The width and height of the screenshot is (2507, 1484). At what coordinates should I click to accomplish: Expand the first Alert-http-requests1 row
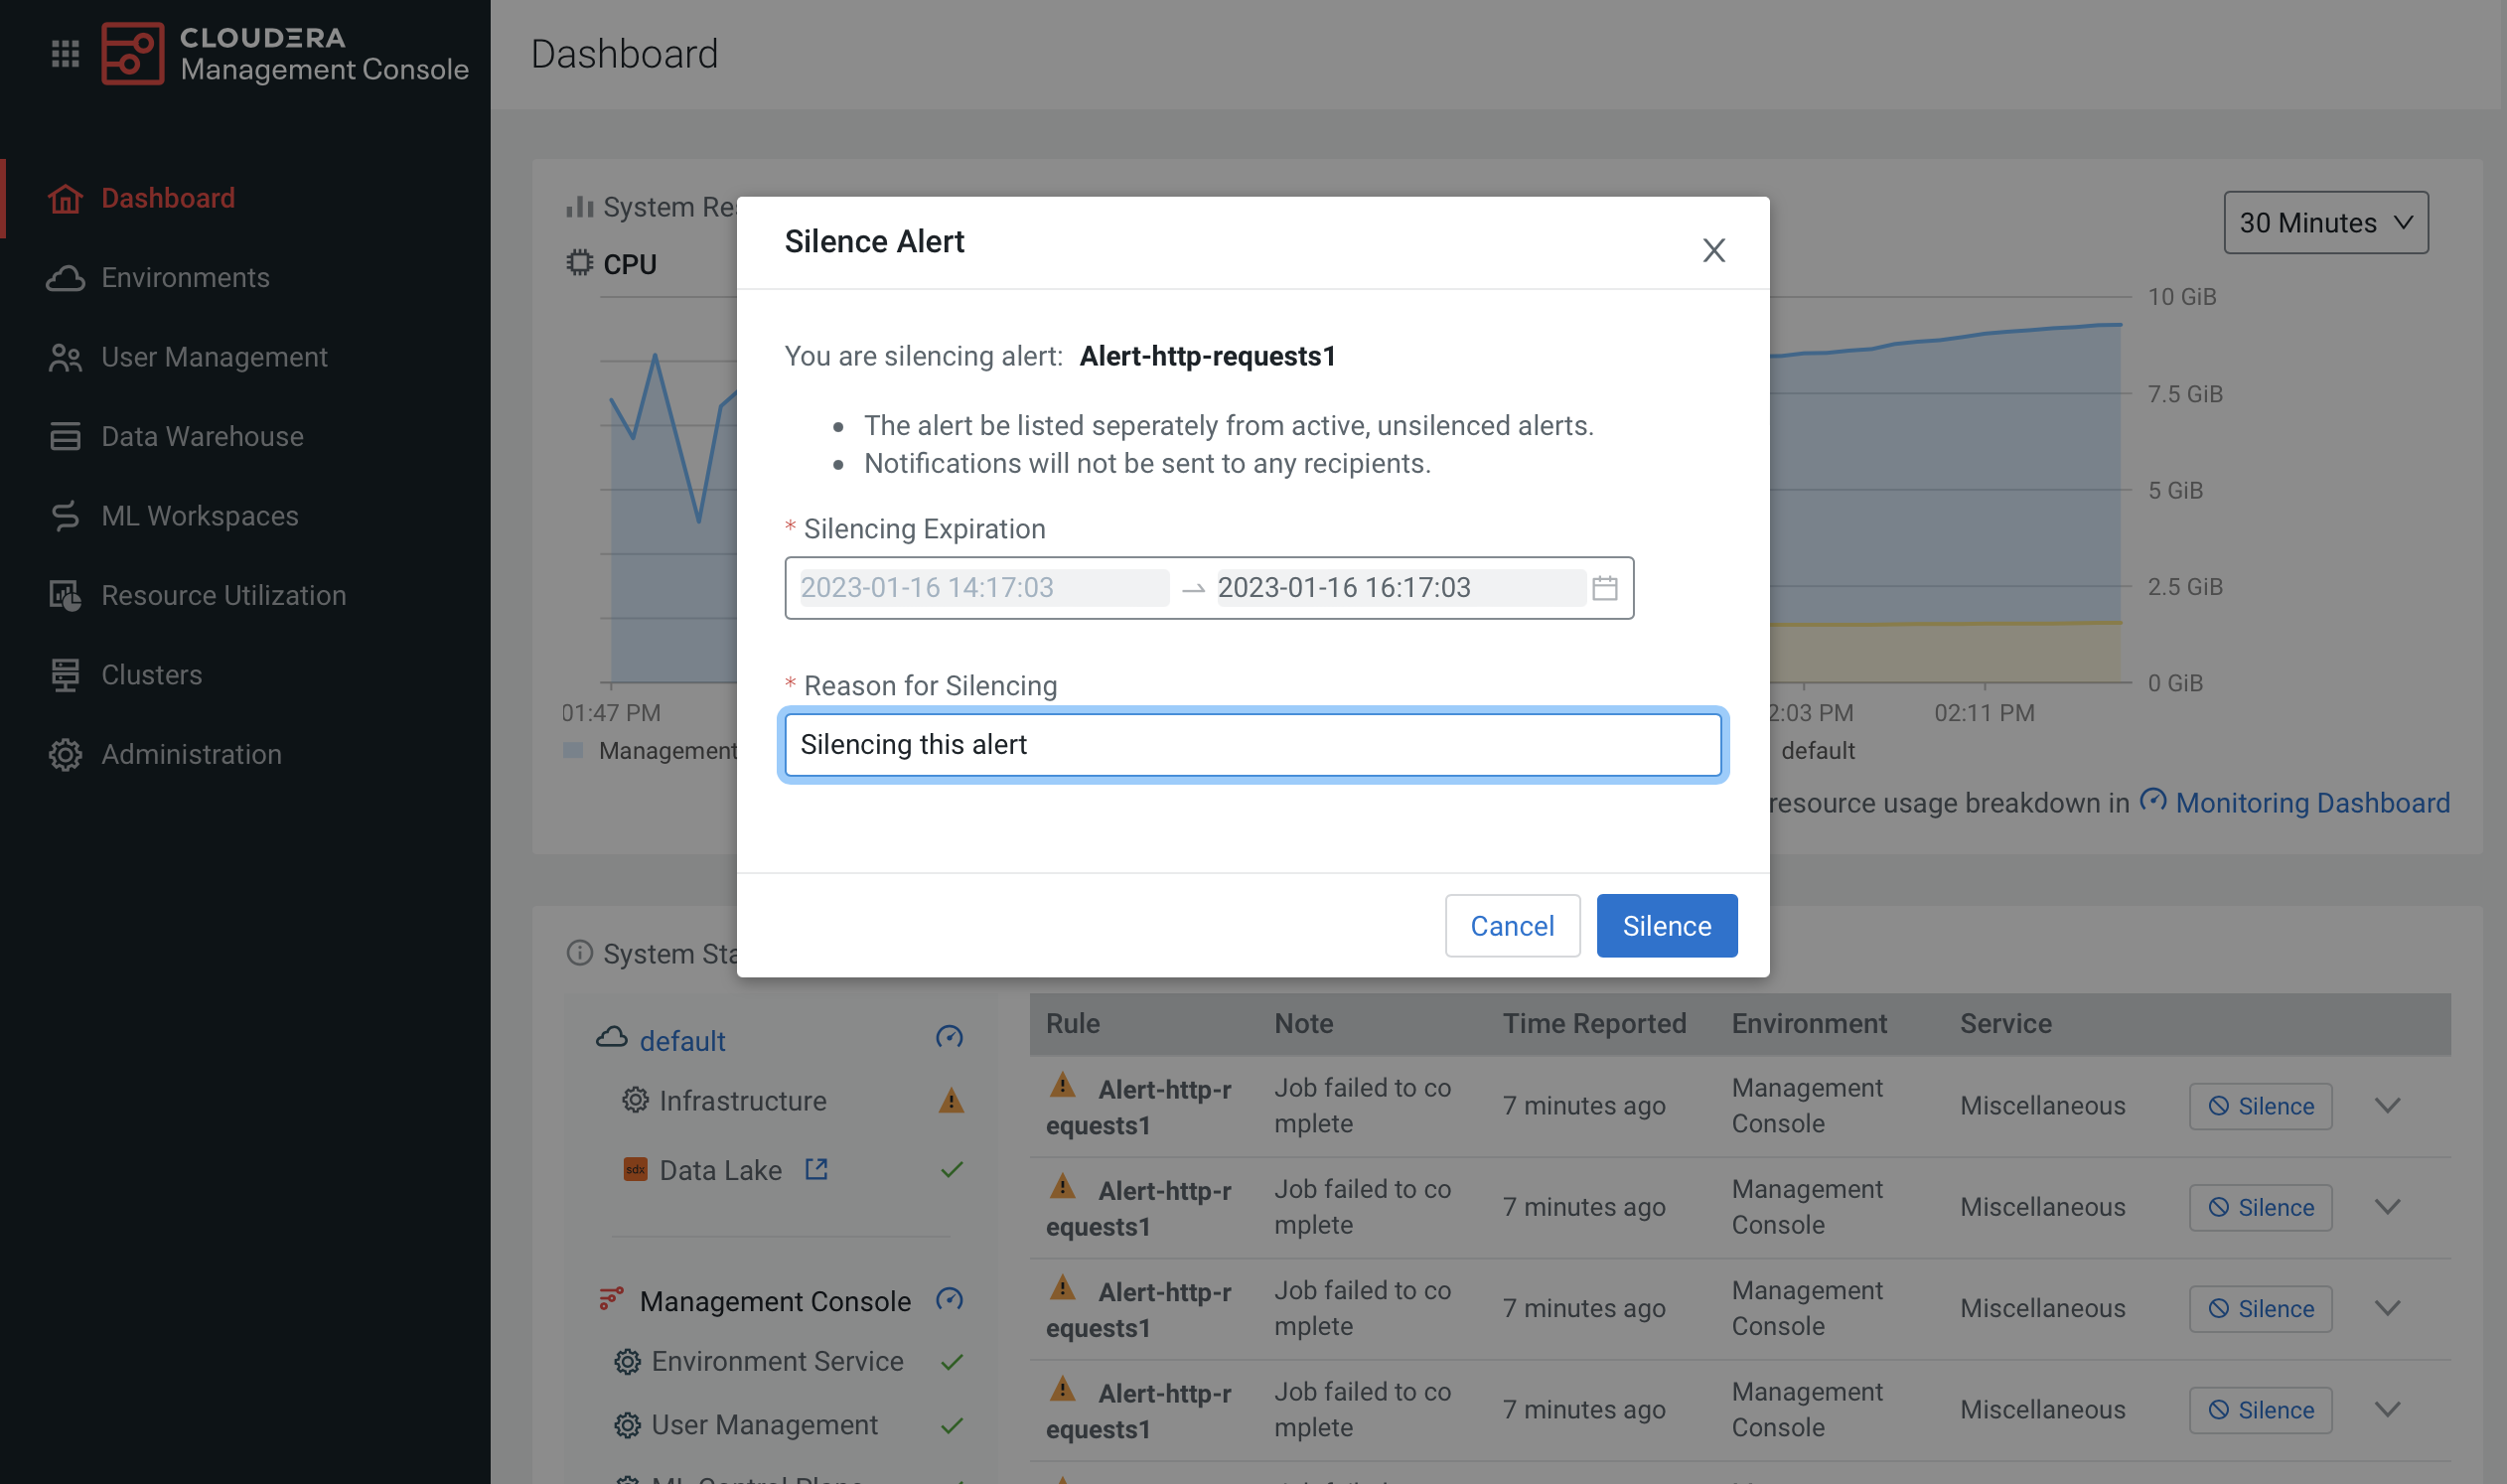(x=2387, y=1106)
